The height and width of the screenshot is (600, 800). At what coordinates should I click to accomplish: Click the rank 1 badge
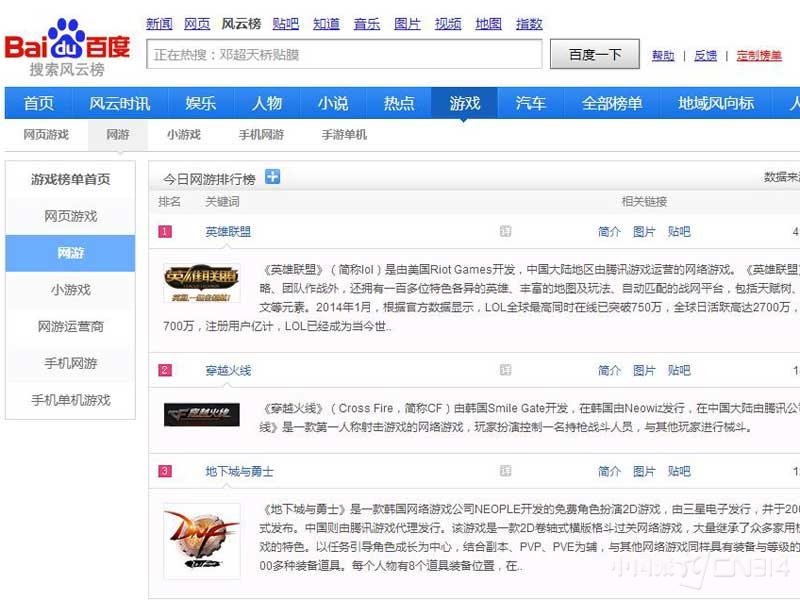click(165, 232)
